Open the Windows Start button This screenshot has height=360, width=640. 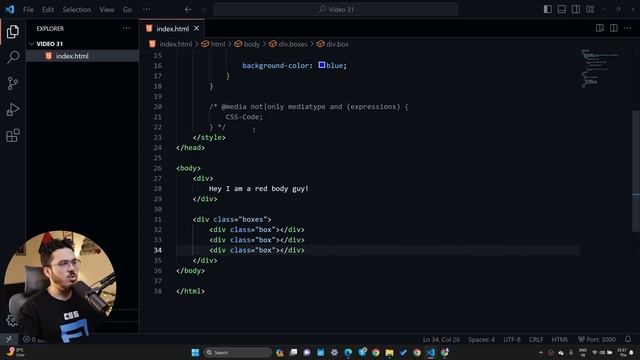coord(195,352)
